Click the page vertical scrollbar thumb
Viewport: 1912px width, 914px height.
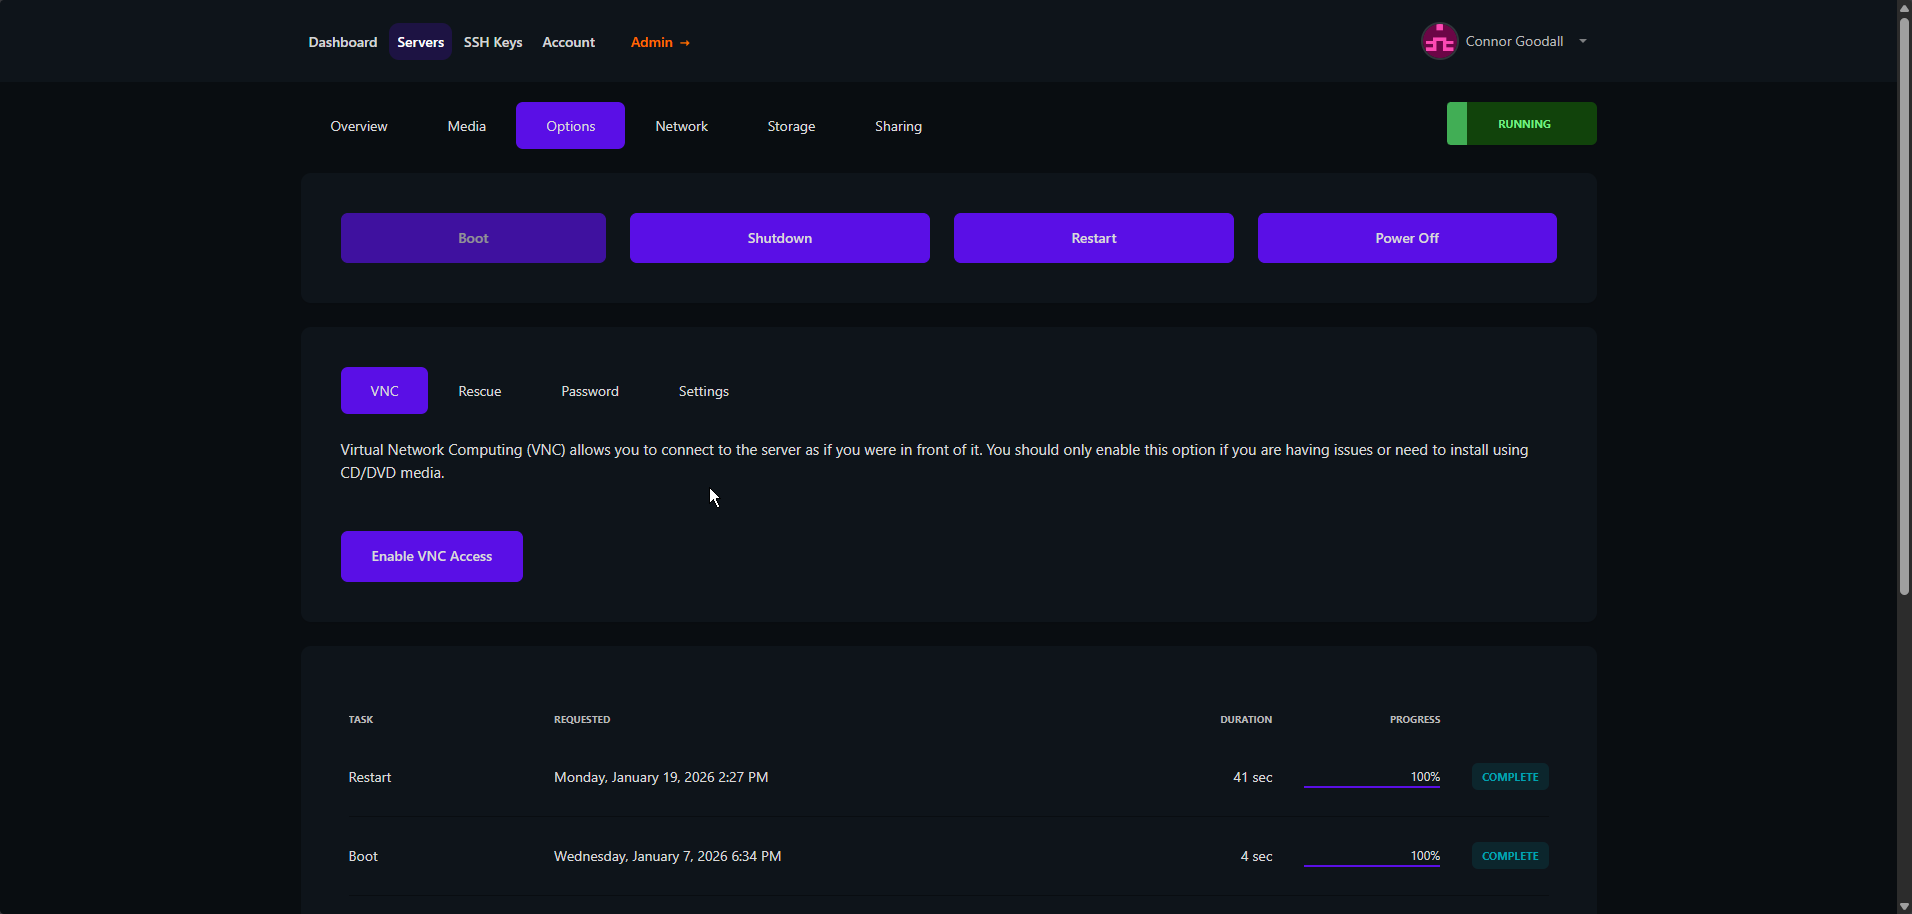1904,306
